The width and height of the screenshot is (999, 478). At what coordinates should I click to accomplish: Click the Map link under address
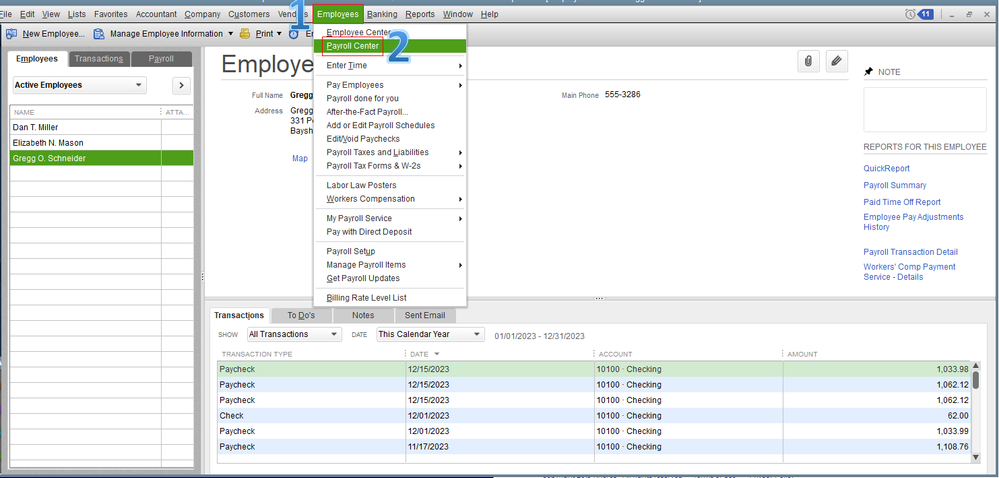pyautogui.click(x=299, y=158)
